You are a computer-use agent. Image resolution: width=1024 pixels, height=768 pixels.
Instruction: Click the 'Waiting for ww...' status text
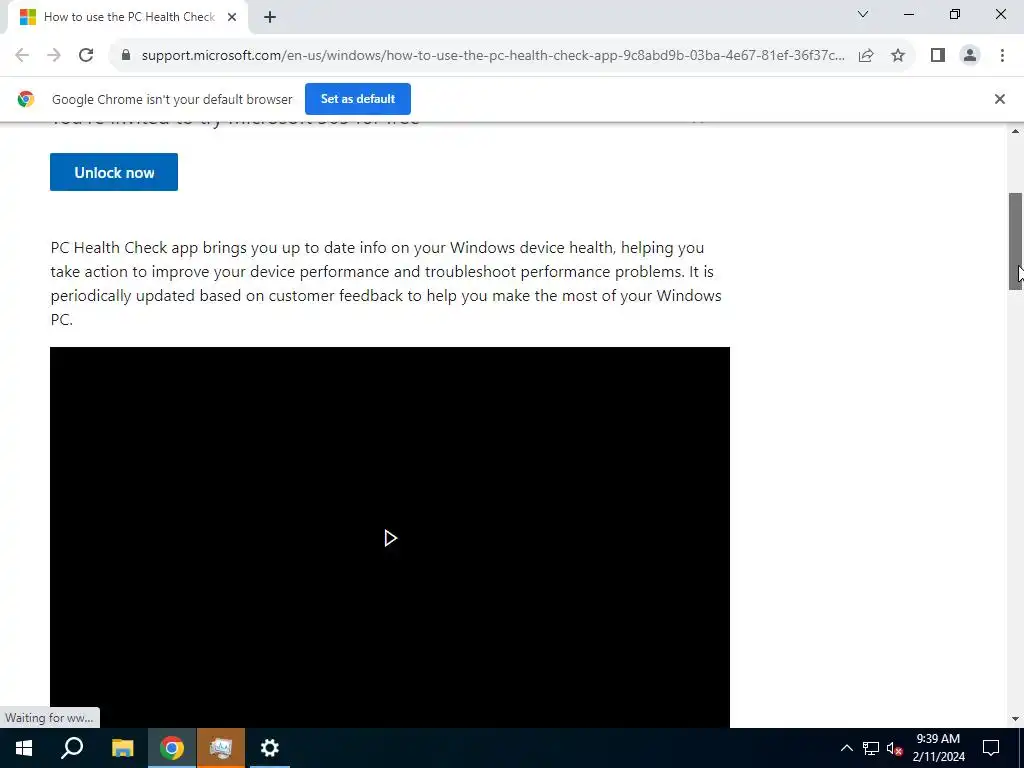[49, 718]
